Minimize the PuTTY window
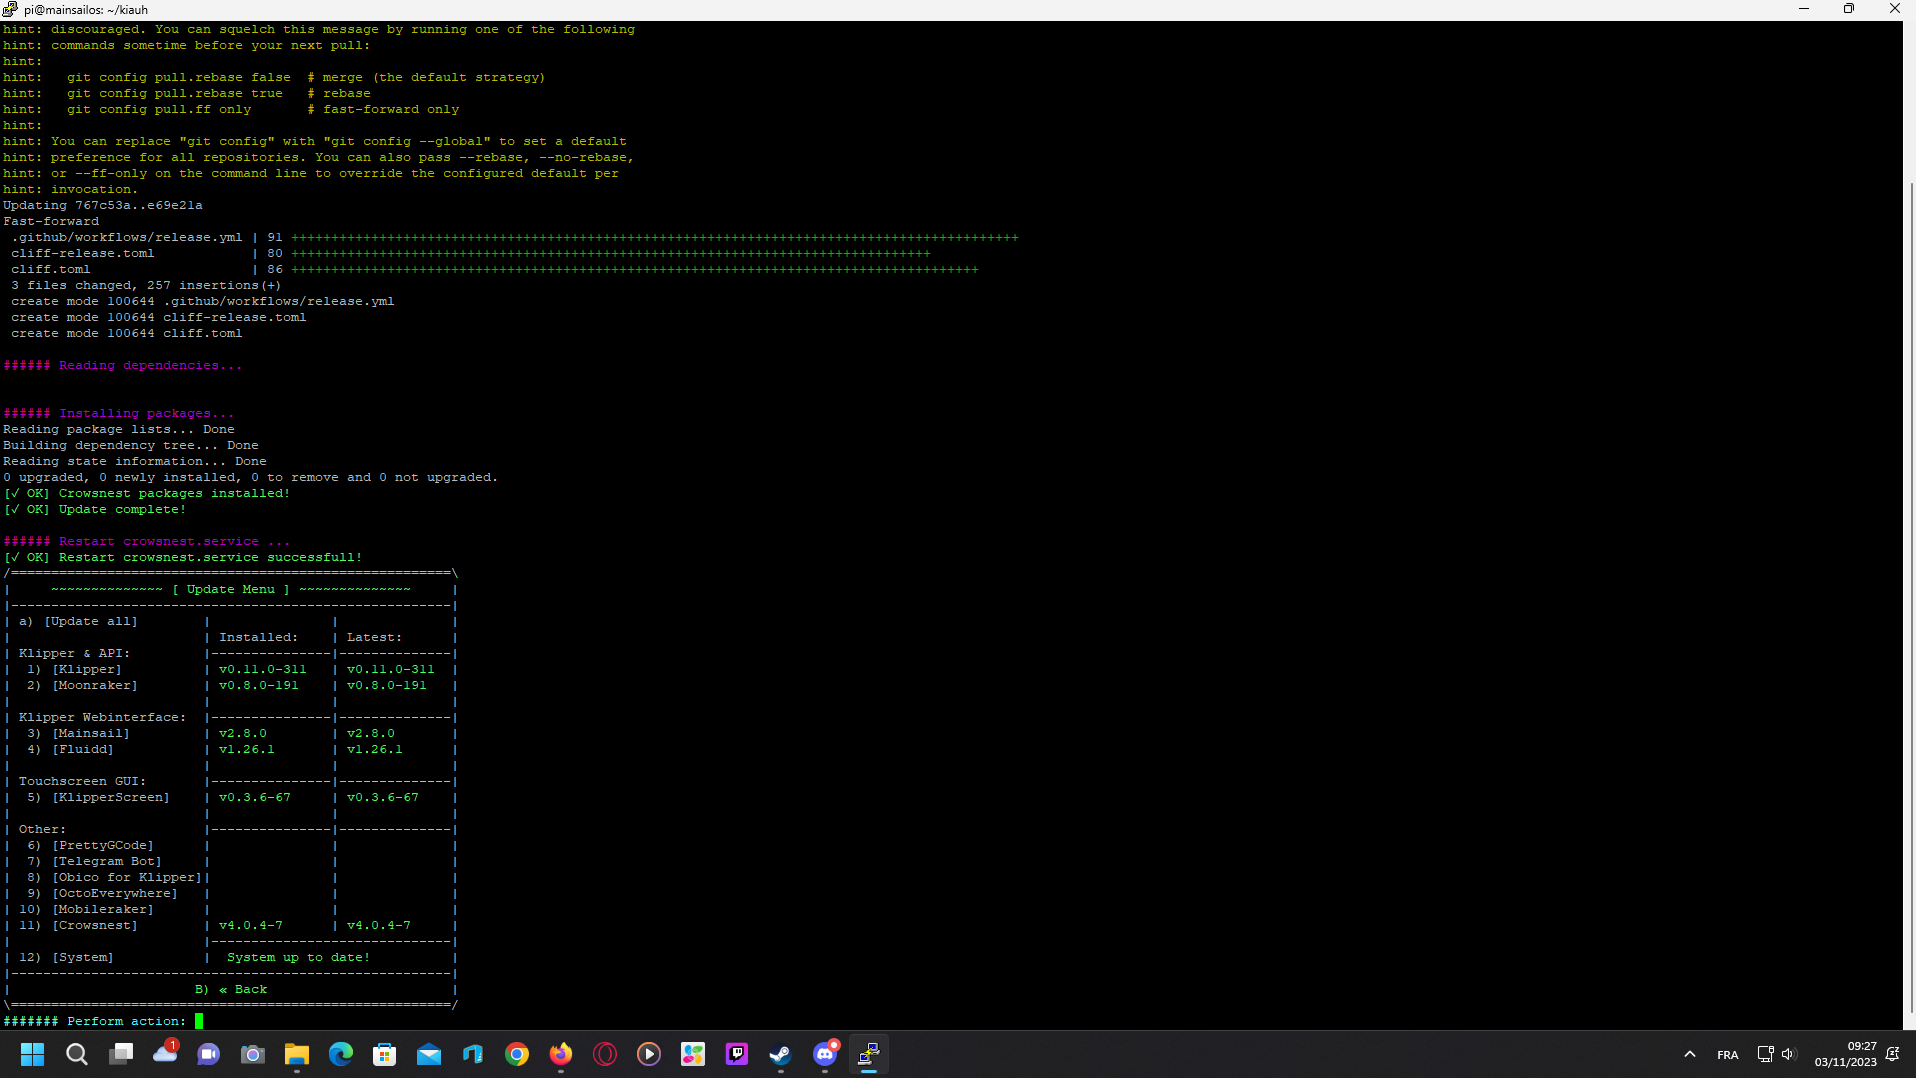This screenshot has width=1916, height=1078. coord(1804,9)
